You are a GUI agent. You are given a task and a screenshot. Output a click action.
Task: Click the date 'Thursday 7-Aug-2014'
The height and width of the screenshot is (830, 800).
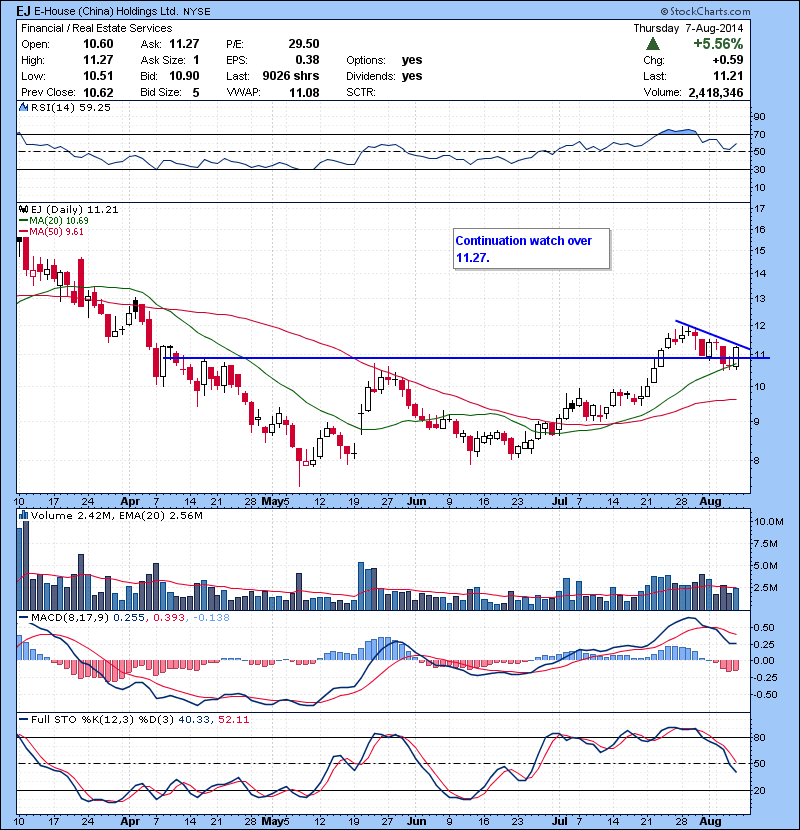(x=688, y=28)
